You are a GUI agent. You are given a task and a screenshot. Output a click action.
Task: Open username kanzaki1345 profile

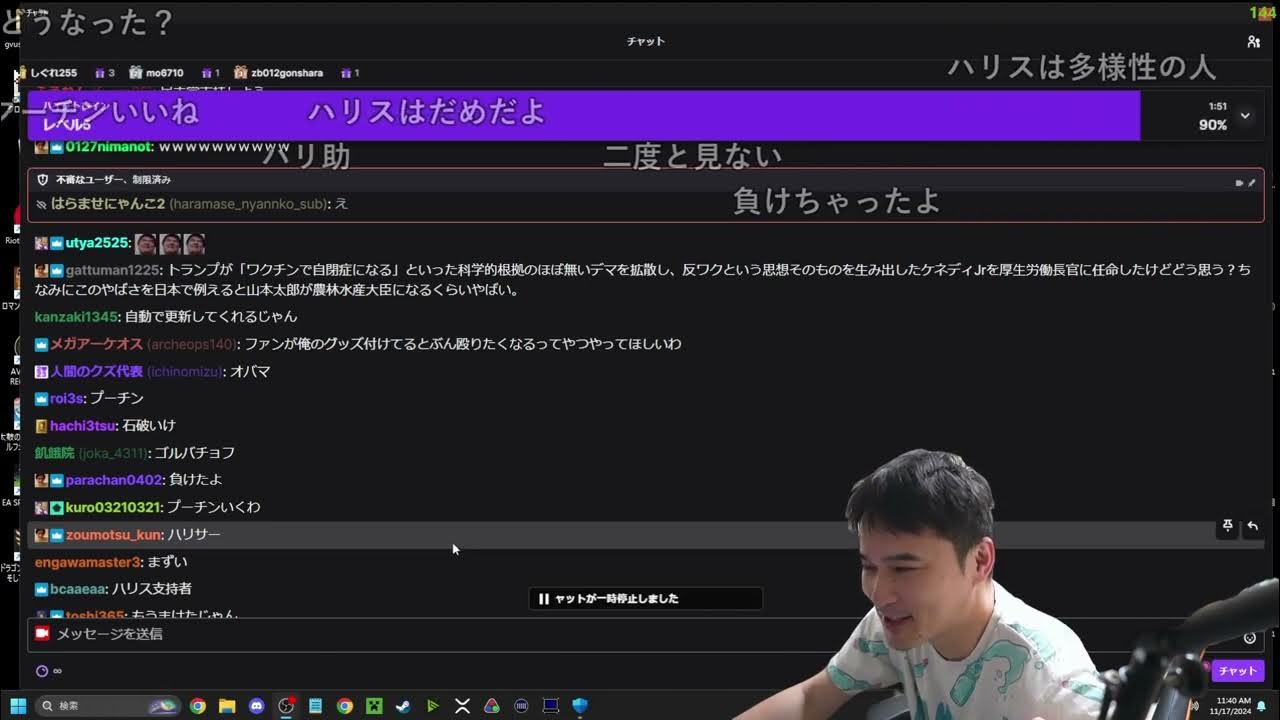click(x=76, y=317)
